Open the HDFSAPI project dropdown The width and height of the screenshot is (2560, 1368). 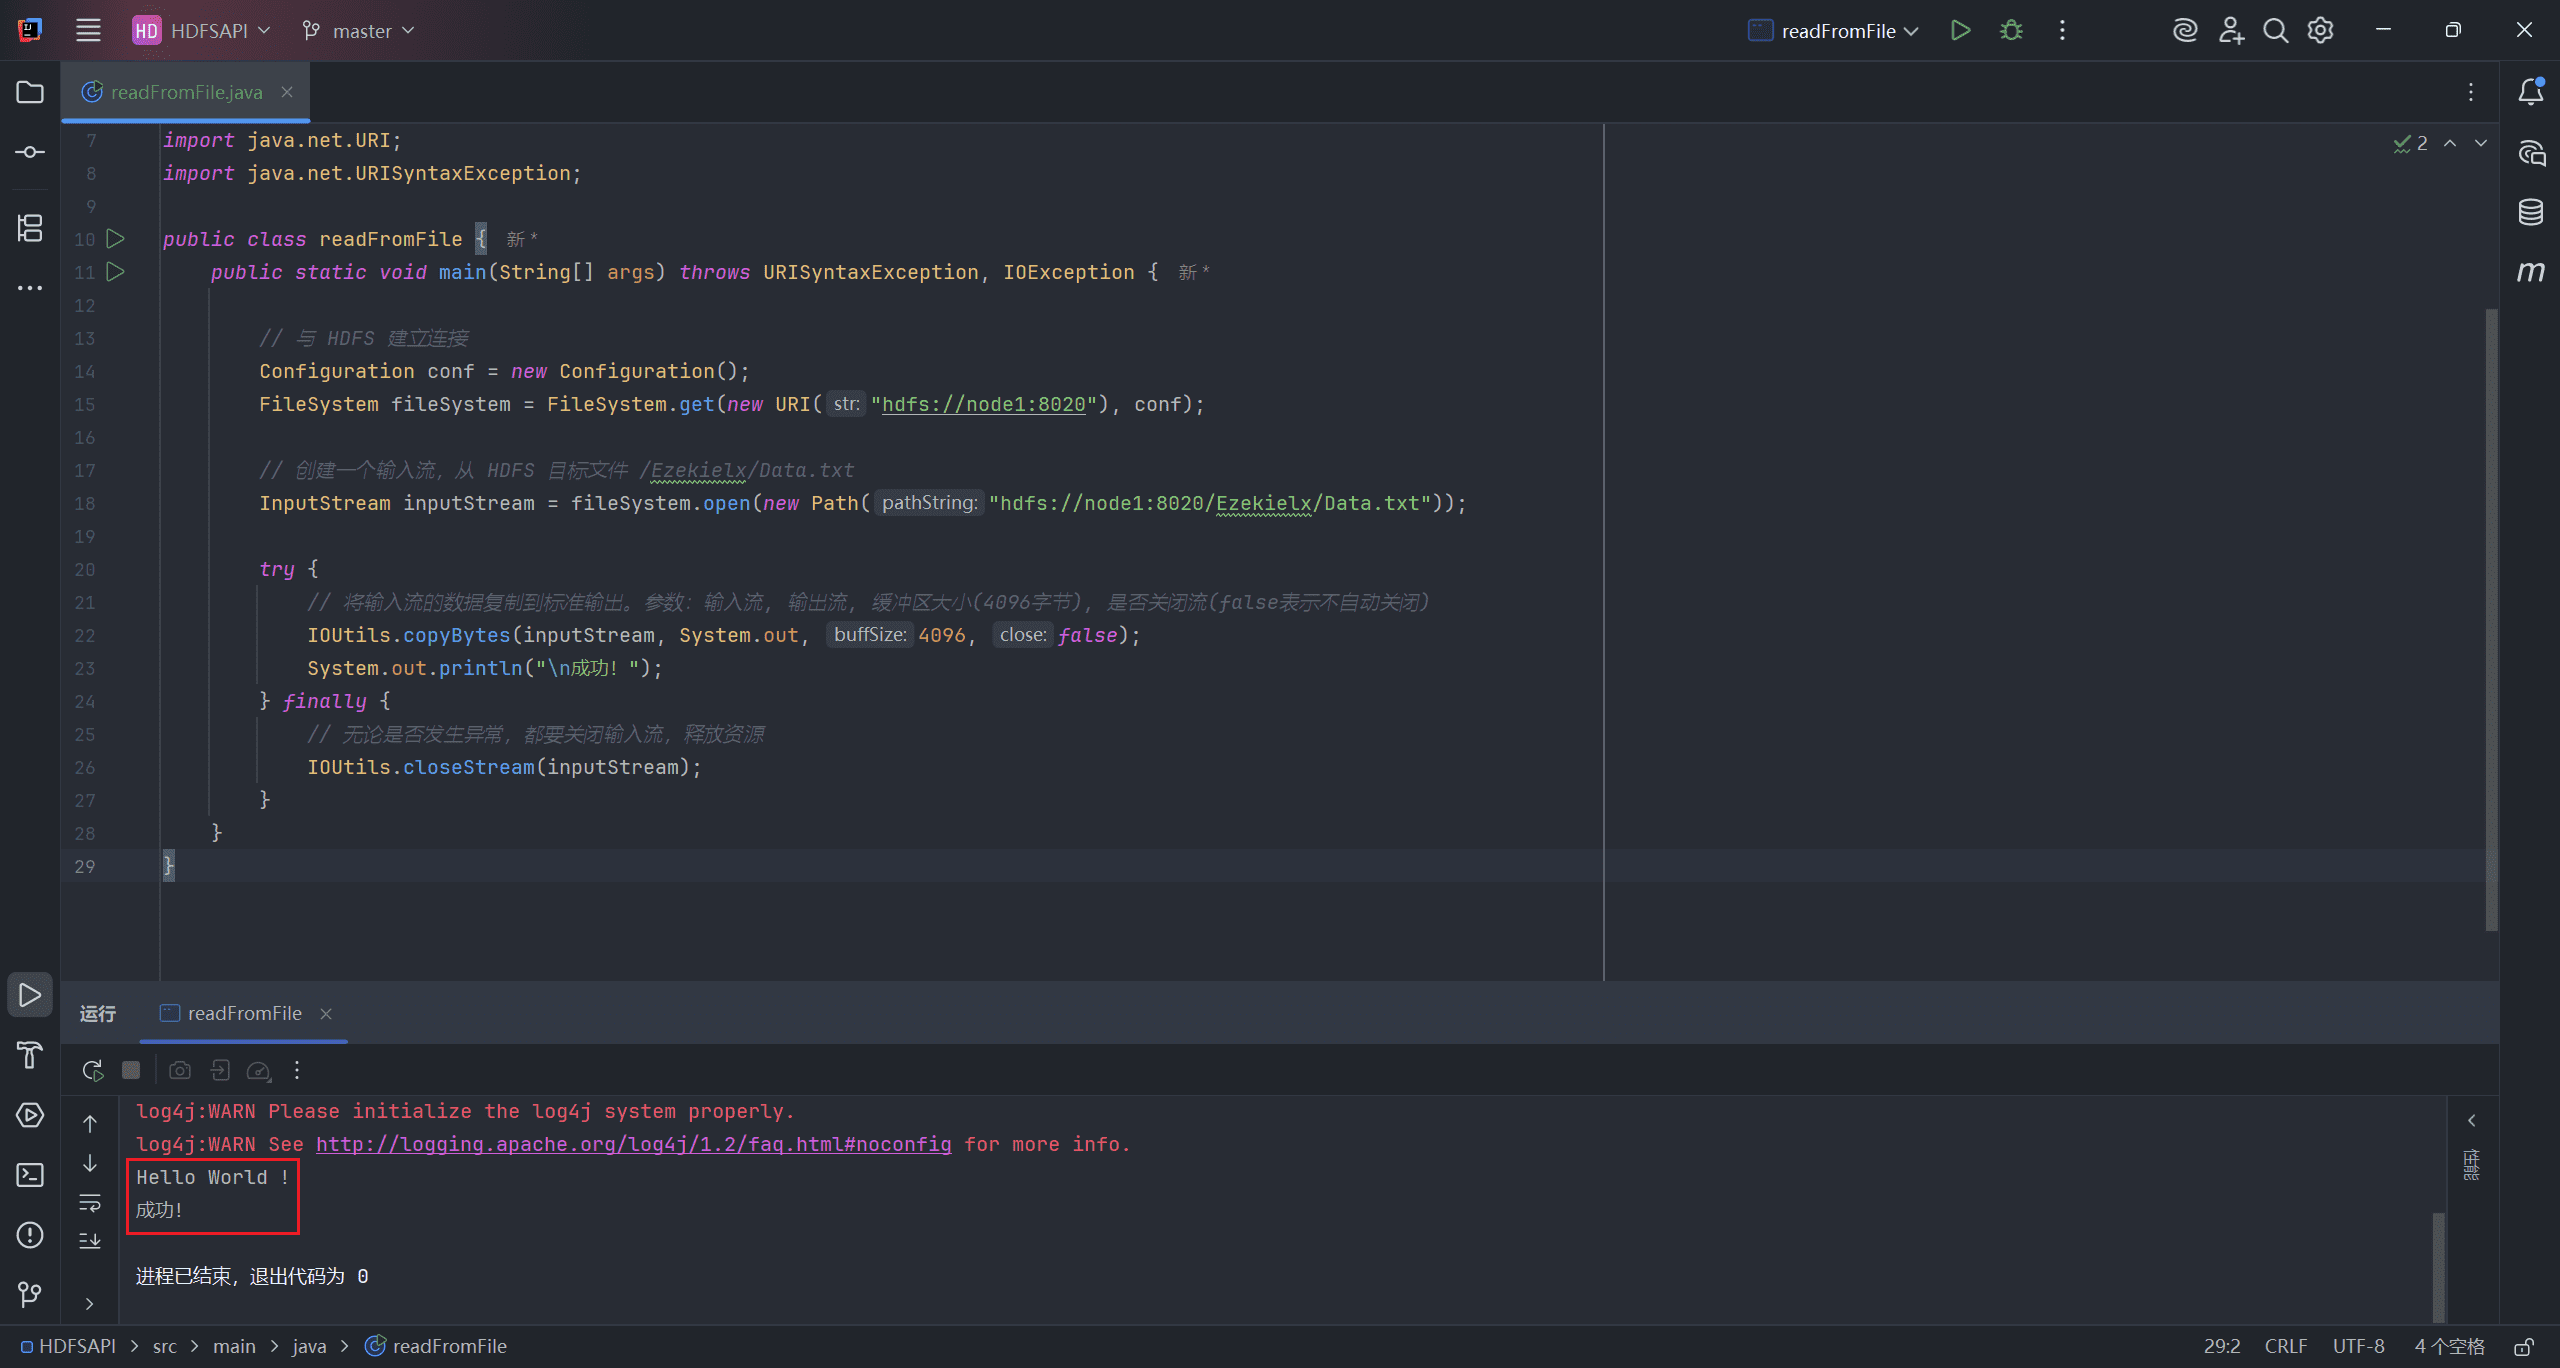click(x=202, y=31)
